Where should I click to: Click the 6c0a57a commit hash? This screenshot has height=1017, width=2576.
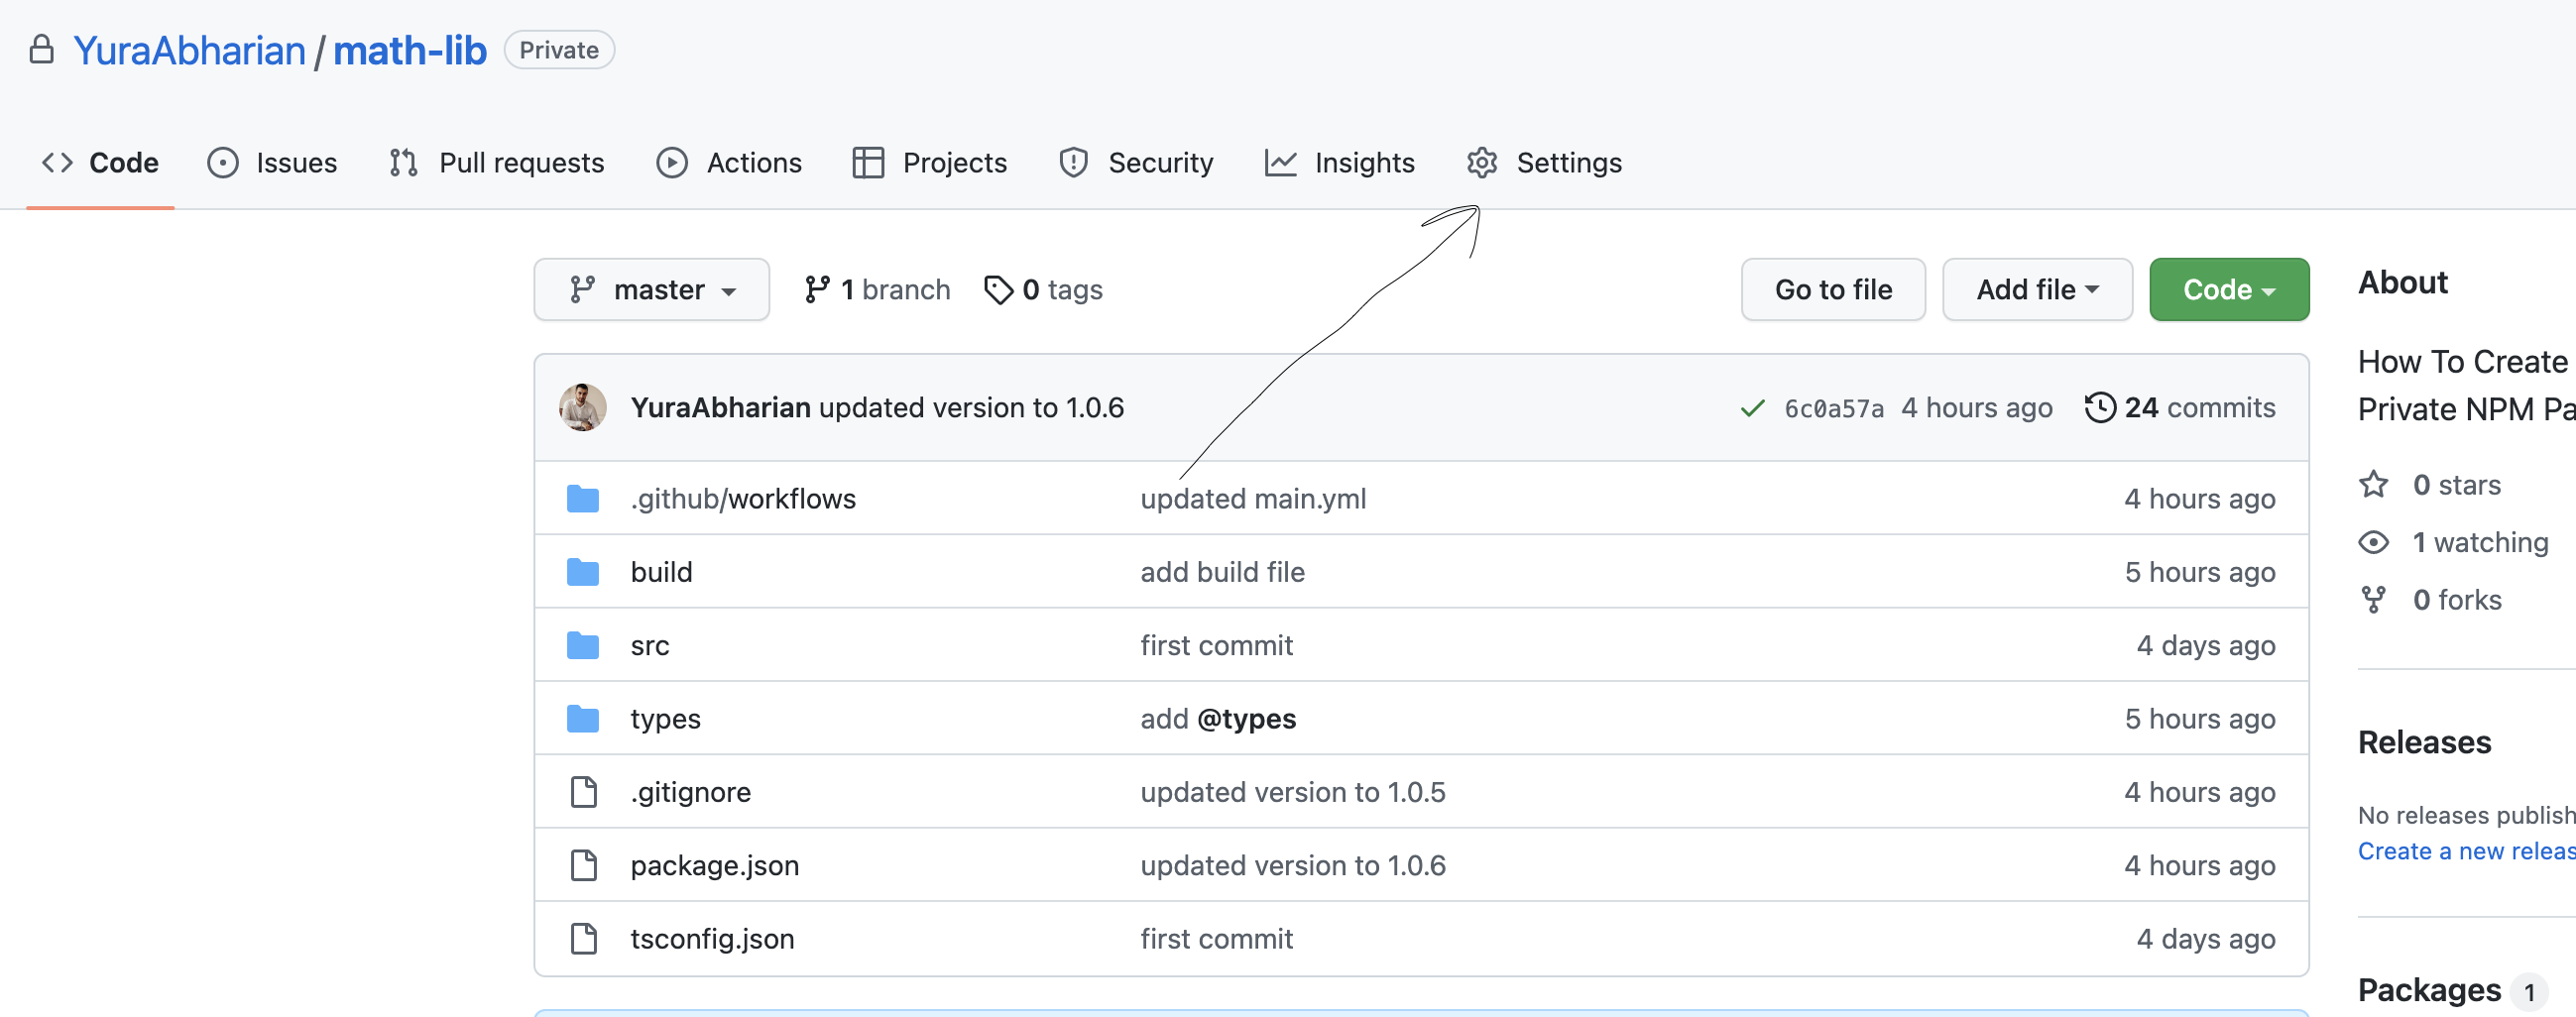(x=1833, y=408)
